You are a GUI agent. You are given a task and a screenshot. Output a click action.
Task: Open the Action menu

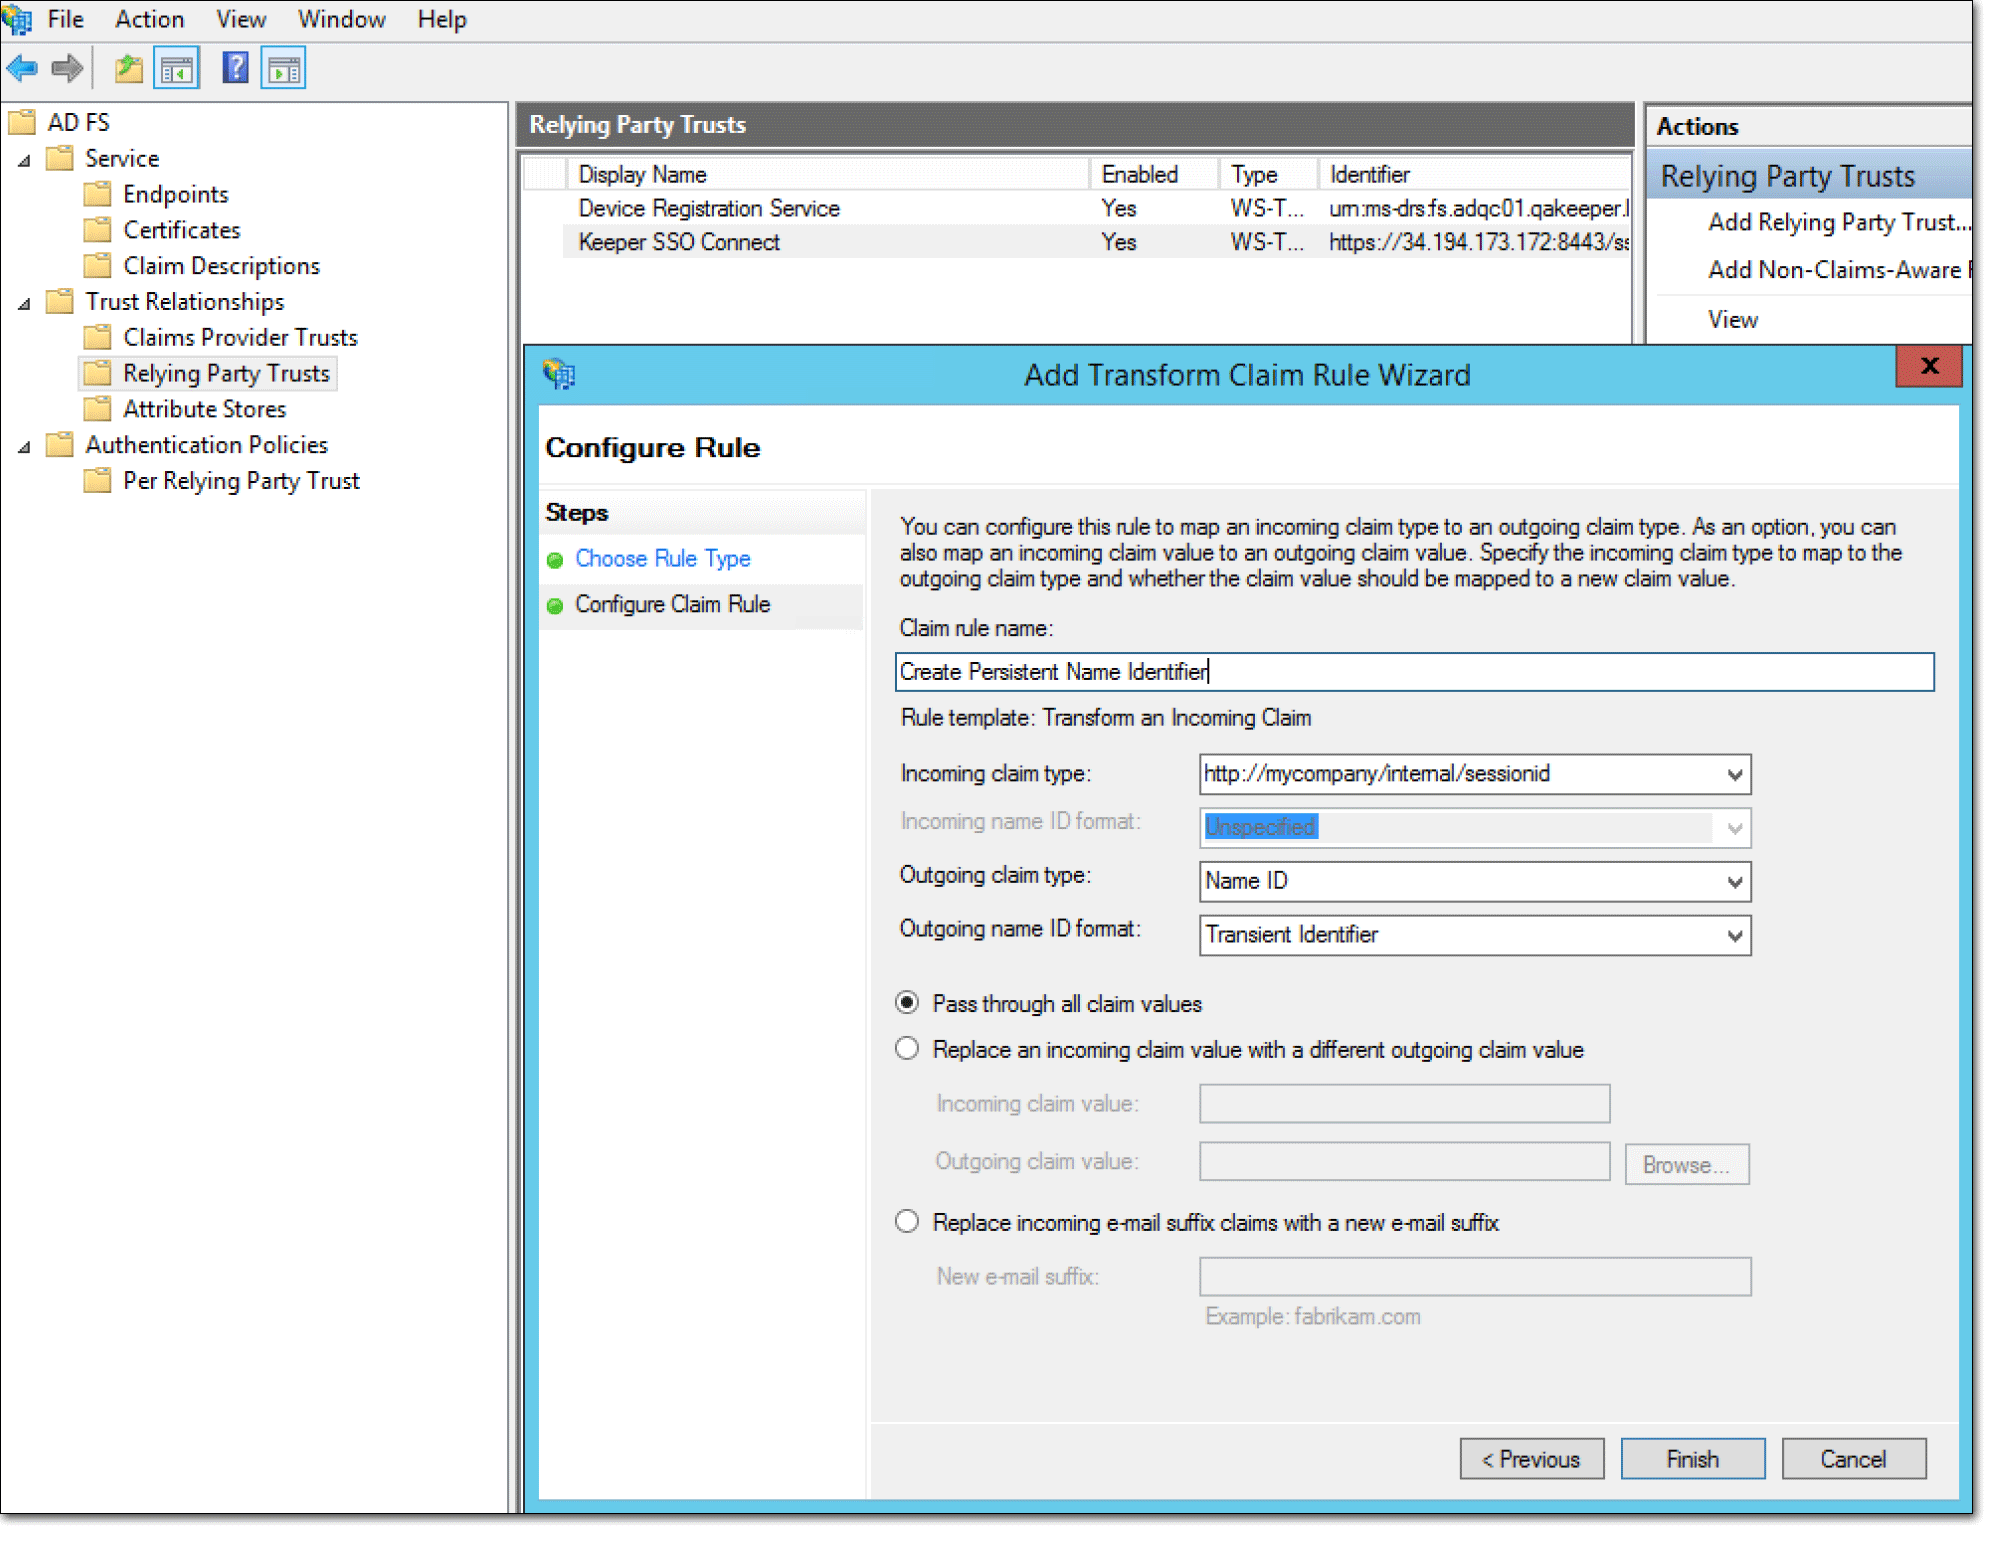pyautogui.click(x=148, y=19)
